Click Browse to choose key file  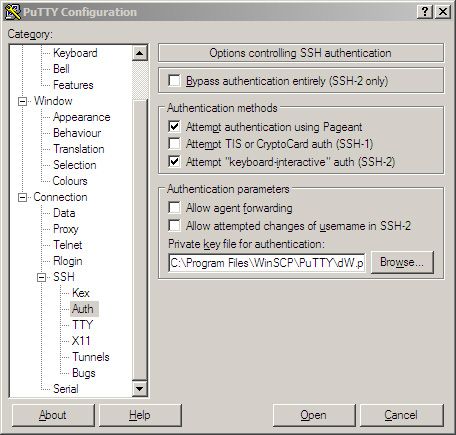pyautogui.click(x=402, y=262)
